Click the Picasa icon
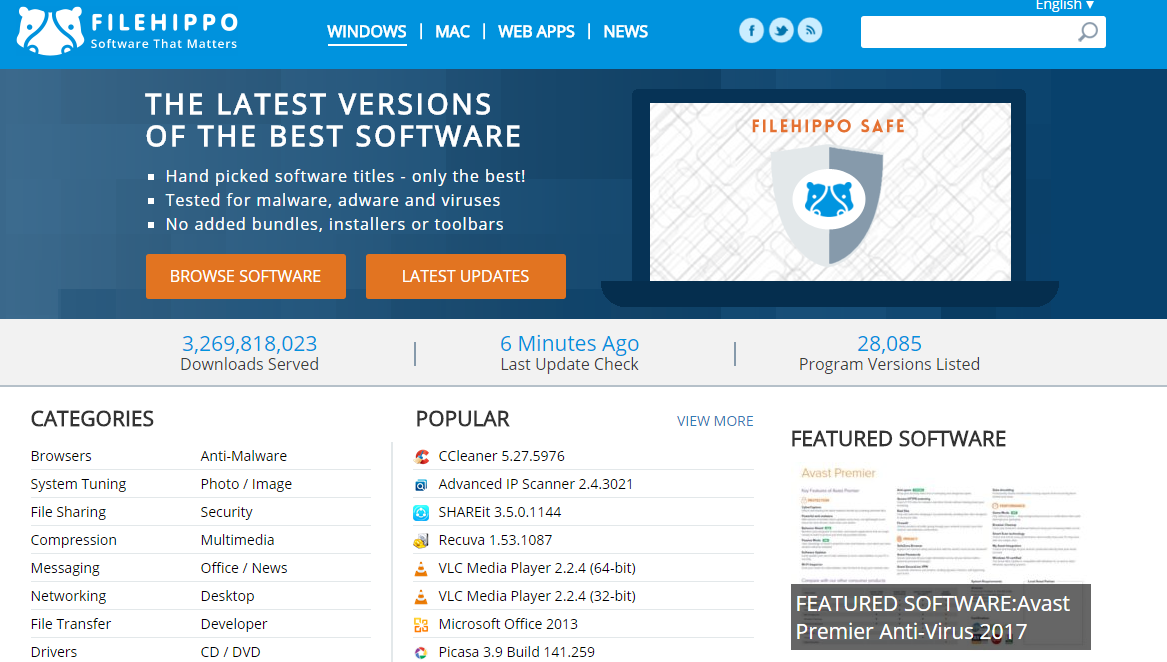 click(x=422, y=651)
